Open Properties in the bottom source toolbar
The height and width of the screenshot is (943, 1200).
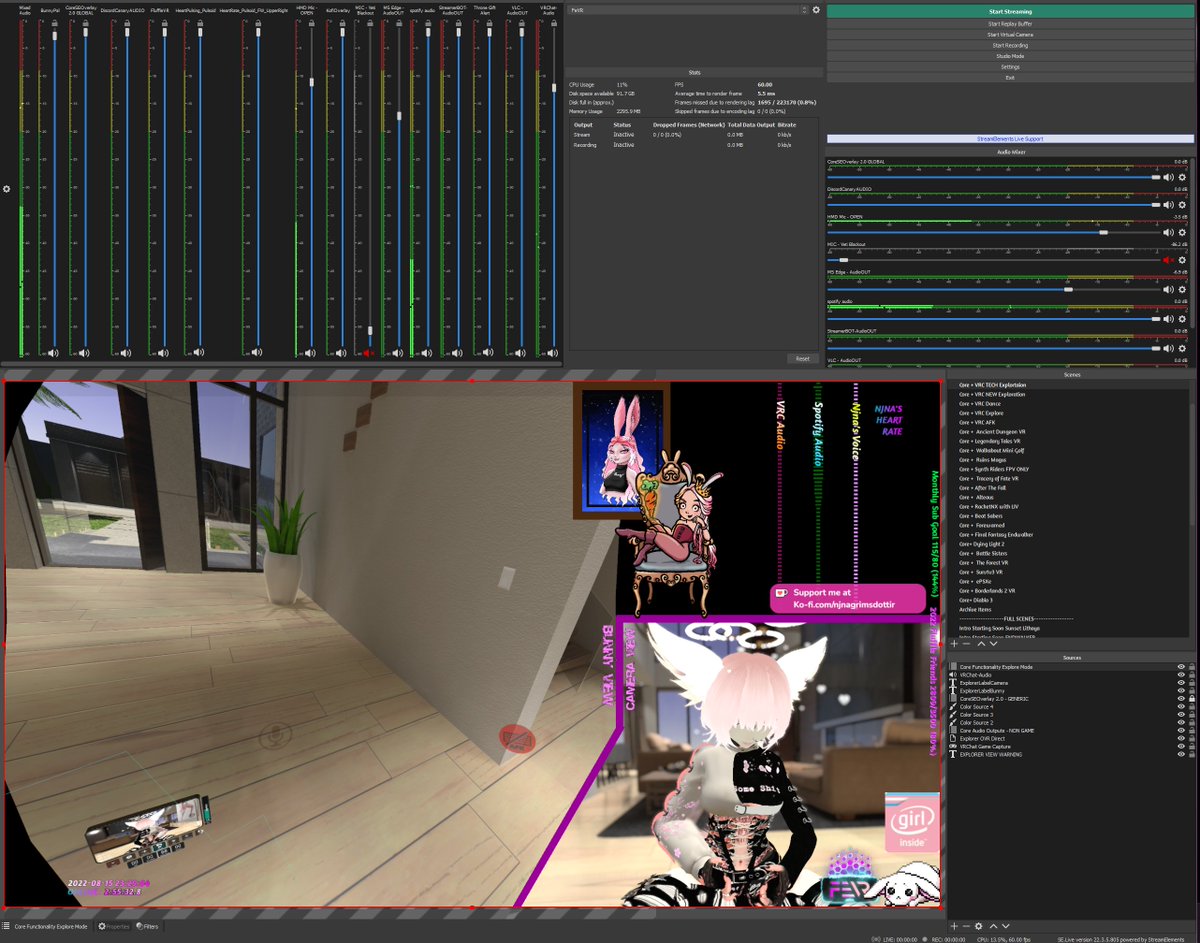[113, 927]
